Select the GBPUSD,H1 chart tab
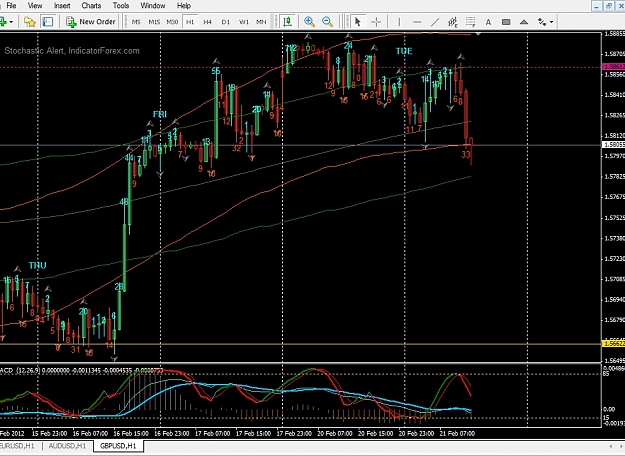This screenshot has width=625, height=456. [118, 446]
